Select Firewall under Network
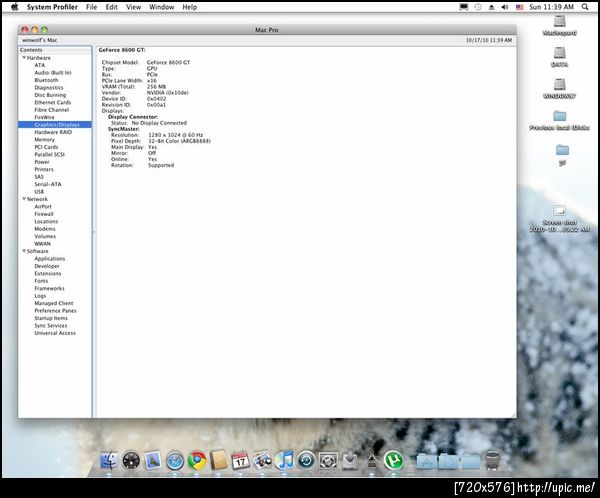 pyautogui.click(x=44, y=214)
